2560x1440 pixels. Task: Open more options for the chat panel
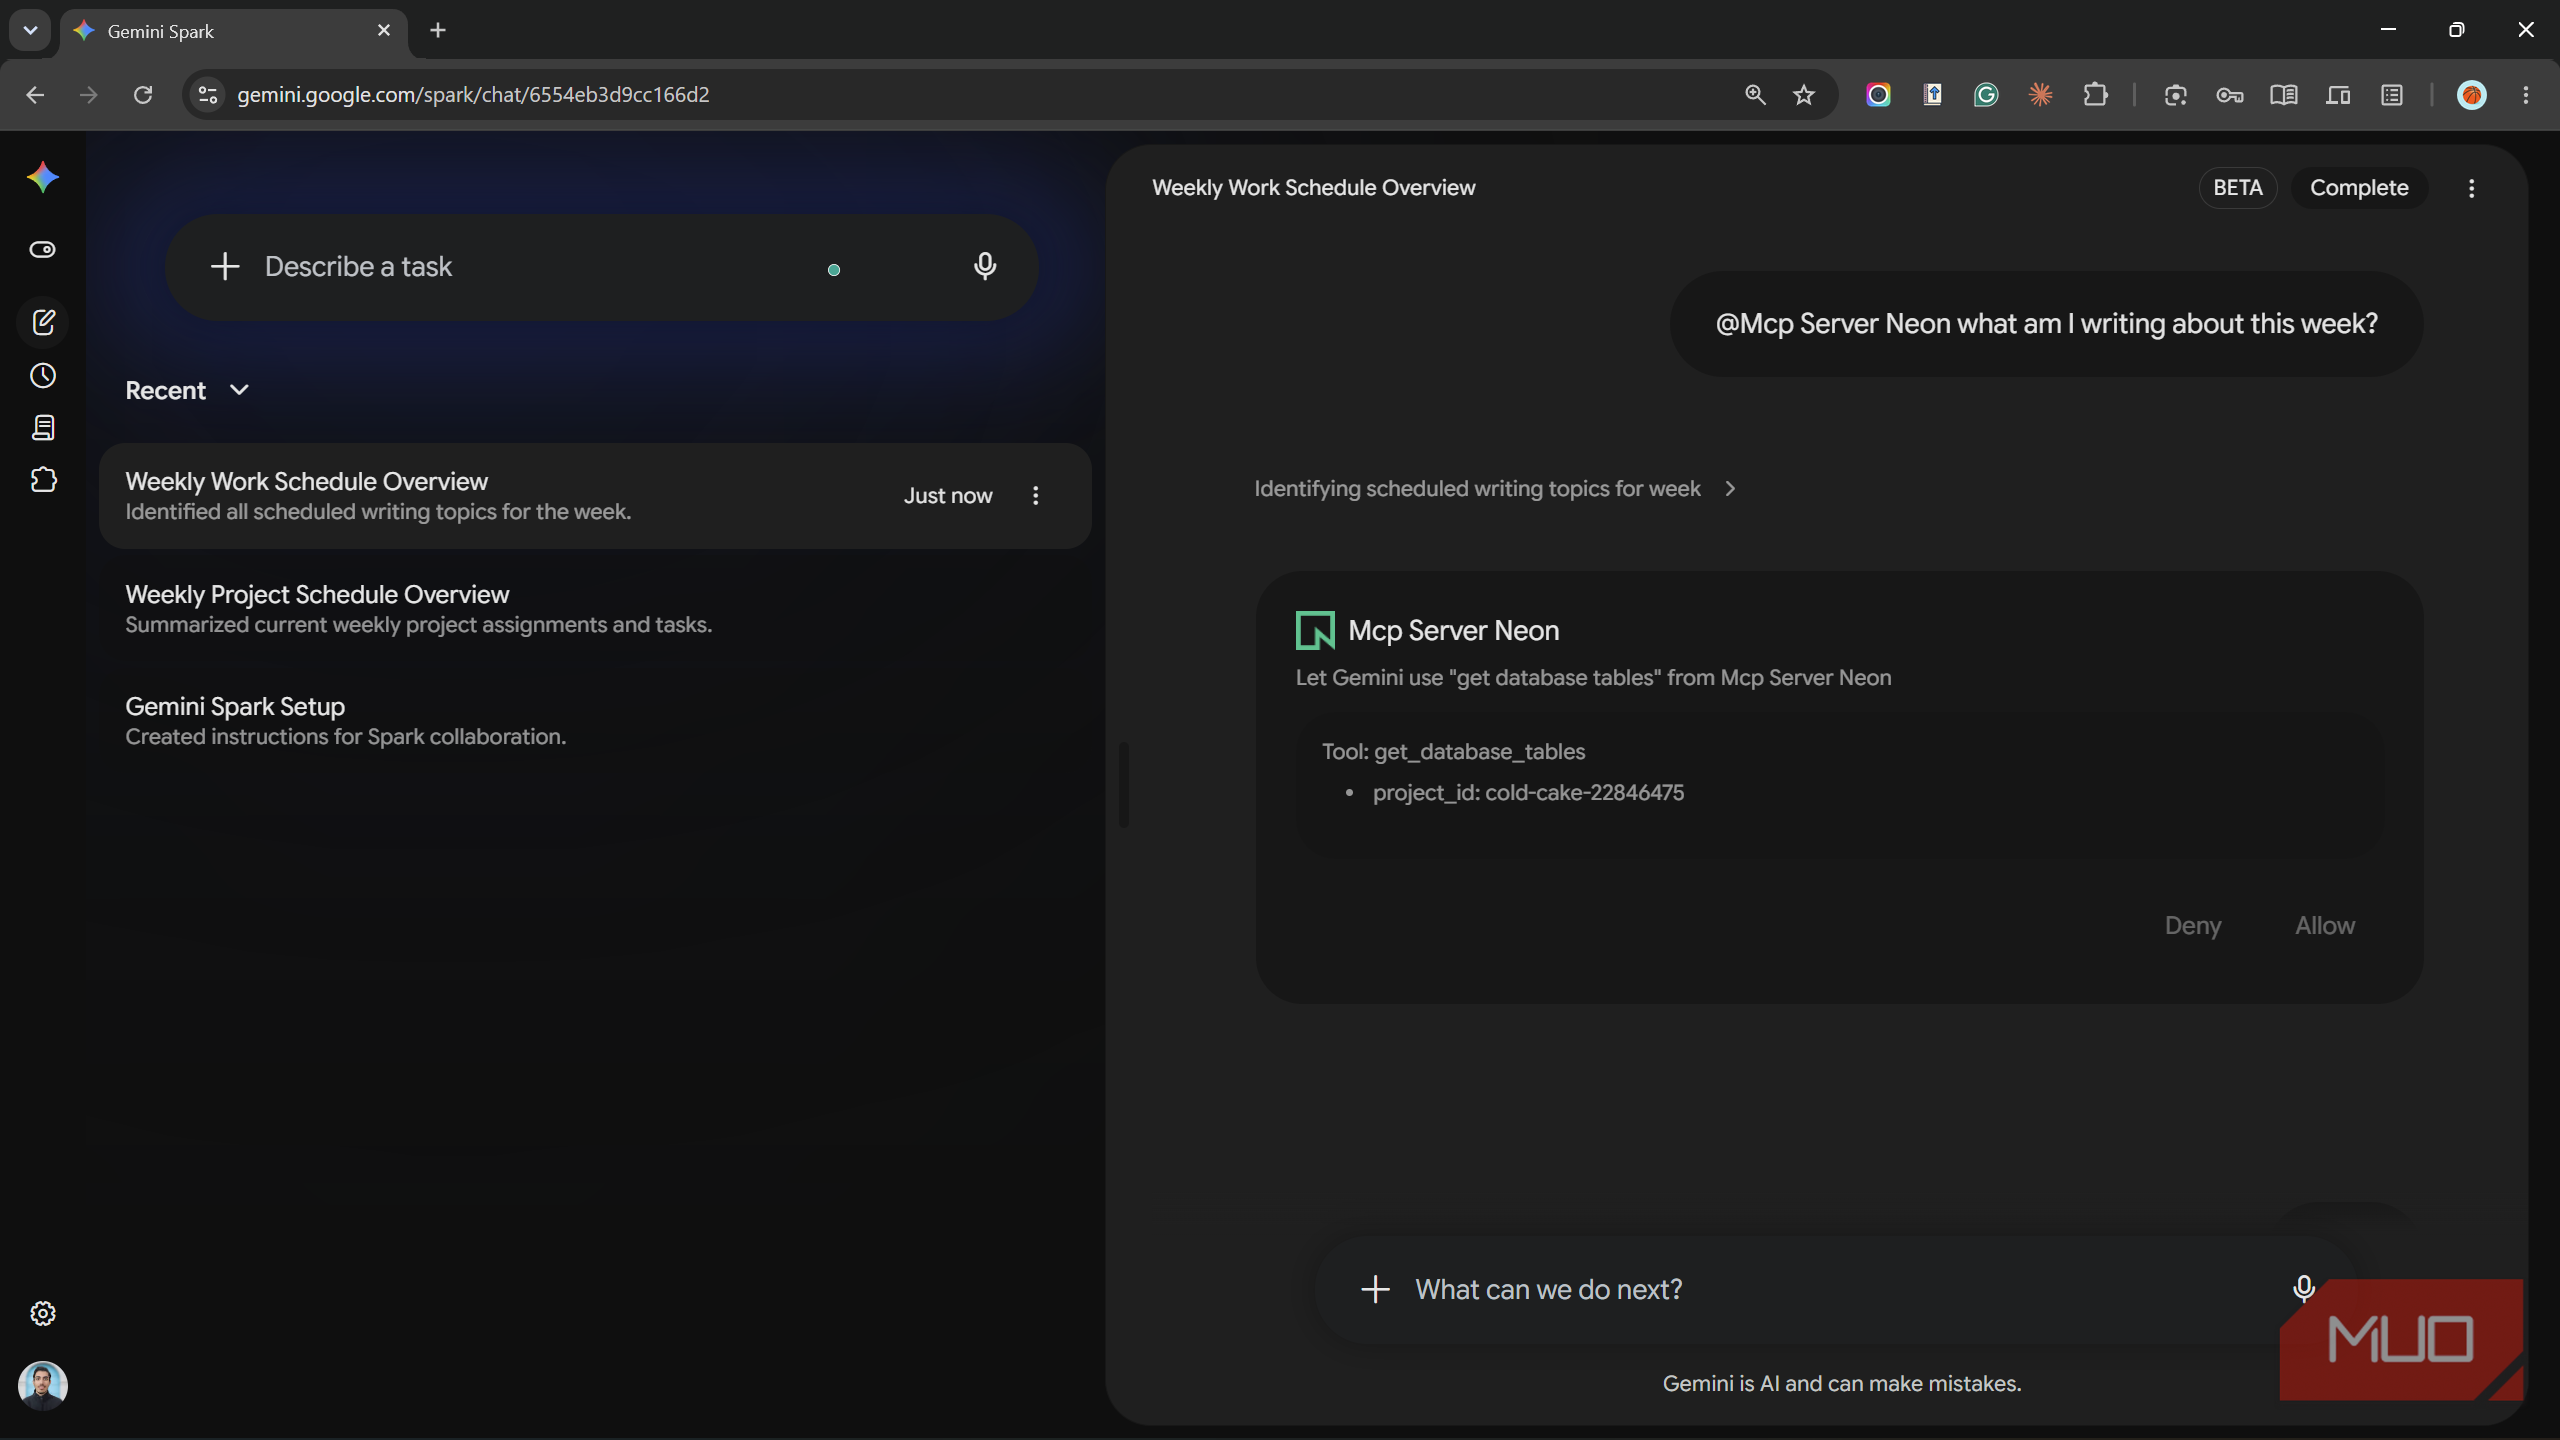[2472, 188]
